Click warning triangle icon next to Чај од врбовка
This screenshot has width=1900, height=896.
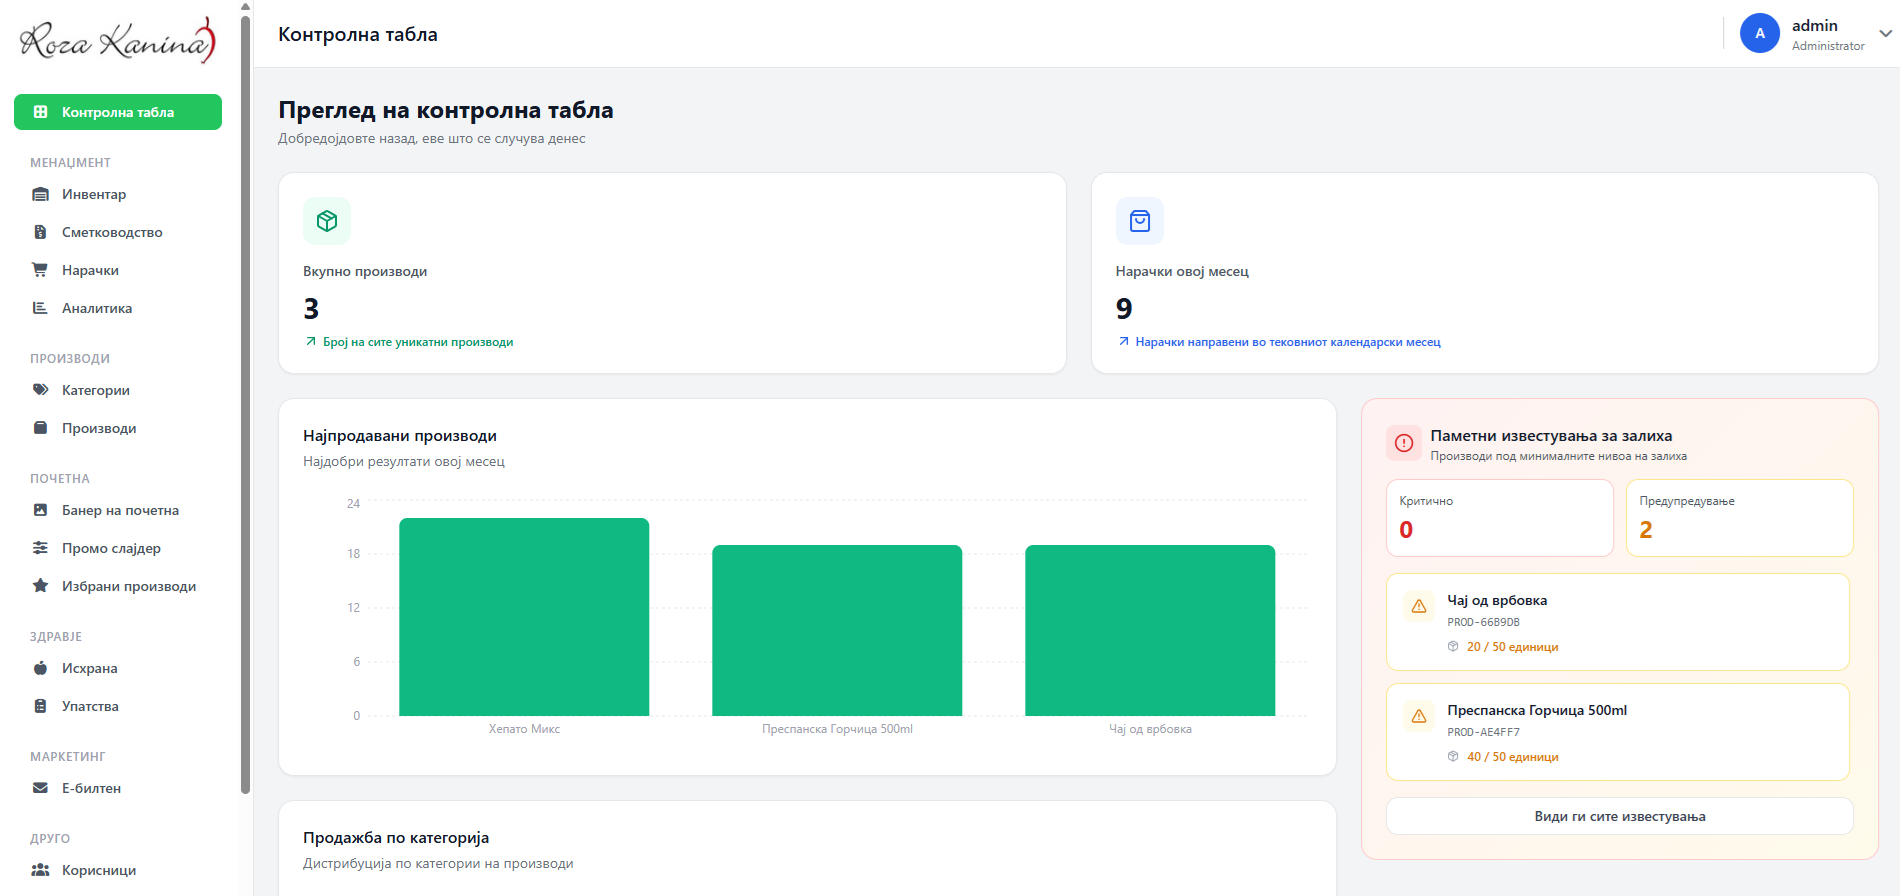(1419, 606)
